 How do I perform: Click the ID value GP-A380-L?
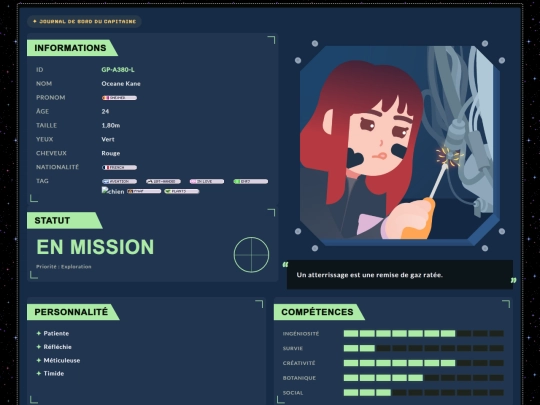[118, 70]
